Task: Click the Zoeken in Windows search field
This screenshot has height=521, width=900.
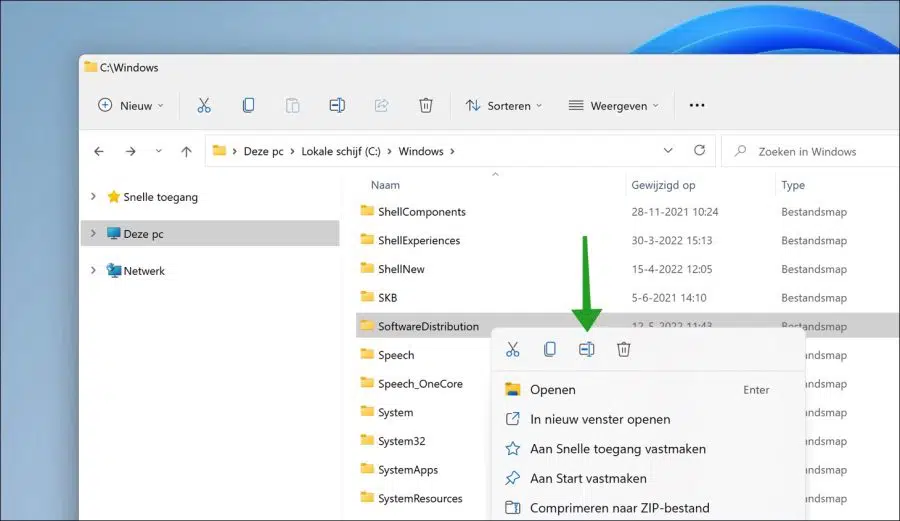Action: [x=810, y=151]
